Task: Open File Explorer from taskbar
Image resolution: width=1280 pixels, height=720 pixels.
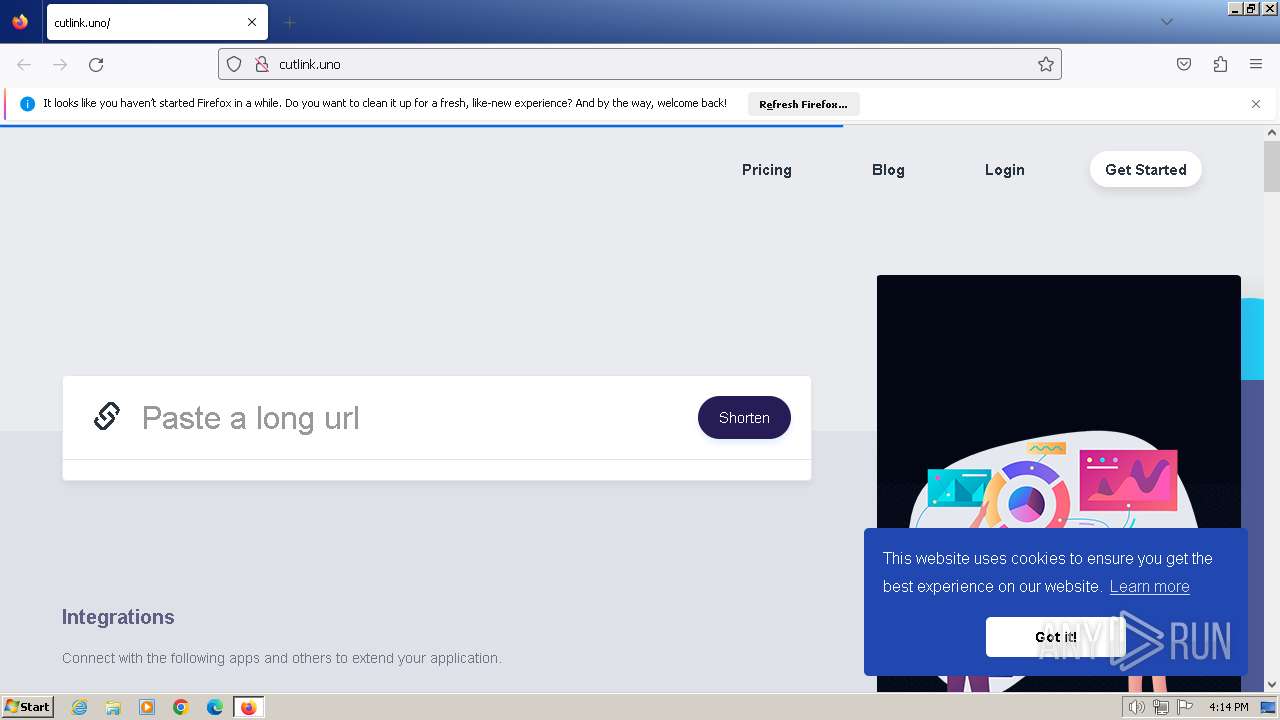Action: coord(113,707)
